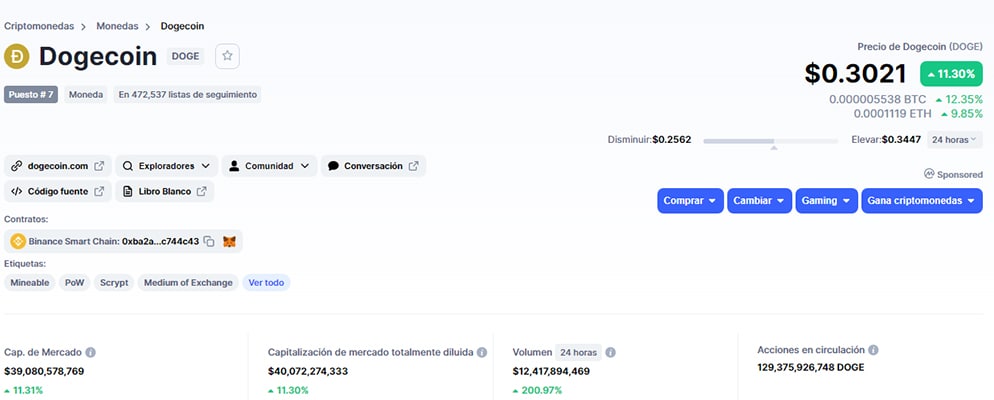
Task: Change the 24 horas price range selector
Action: point(955,139)
